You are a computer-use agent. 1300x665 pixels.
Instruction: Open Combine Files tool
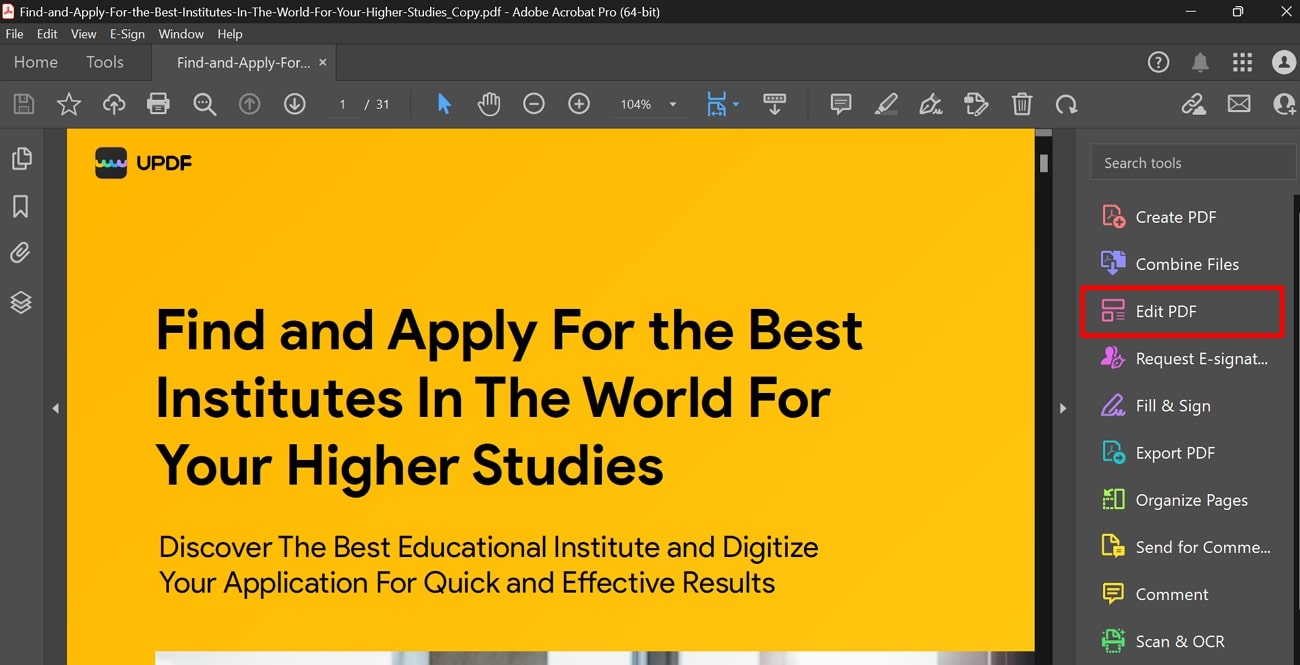[1186, 263]
